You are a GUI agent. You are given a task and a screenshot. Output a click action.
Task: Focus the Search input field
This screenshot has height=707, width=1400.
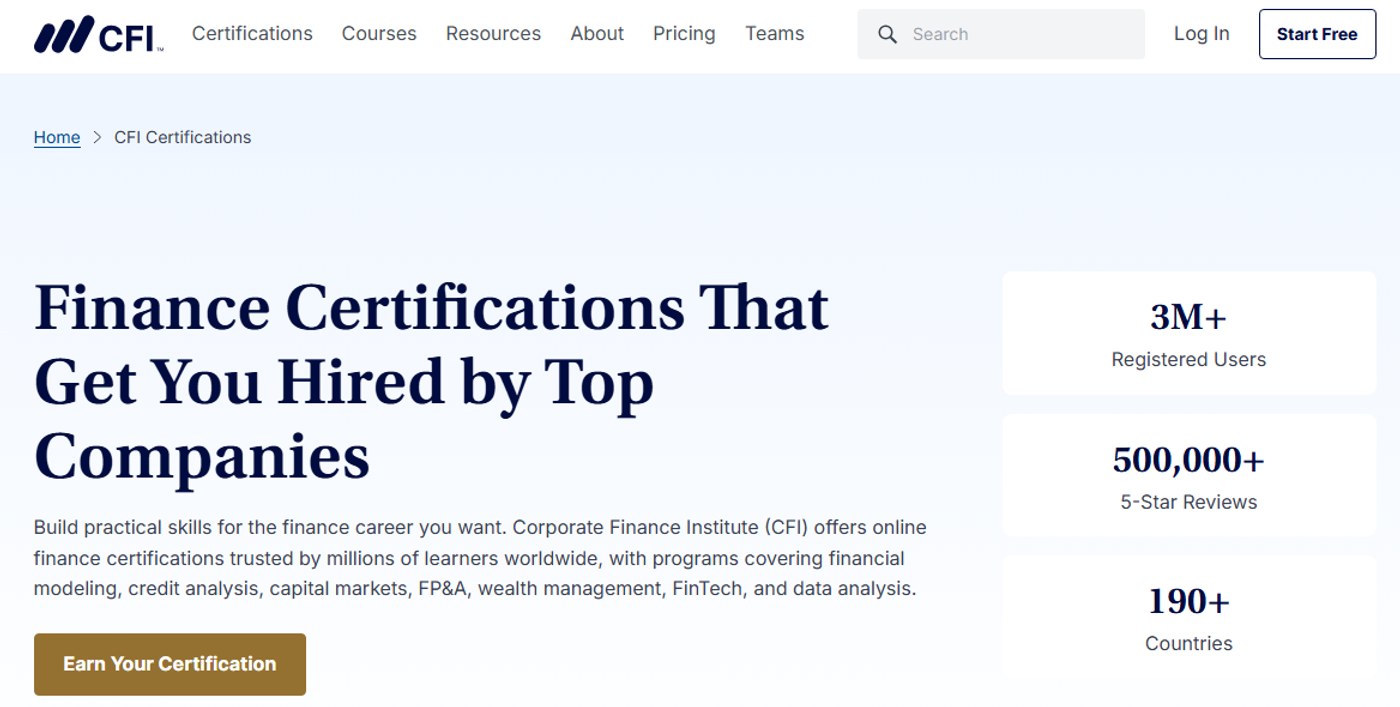1001,34
